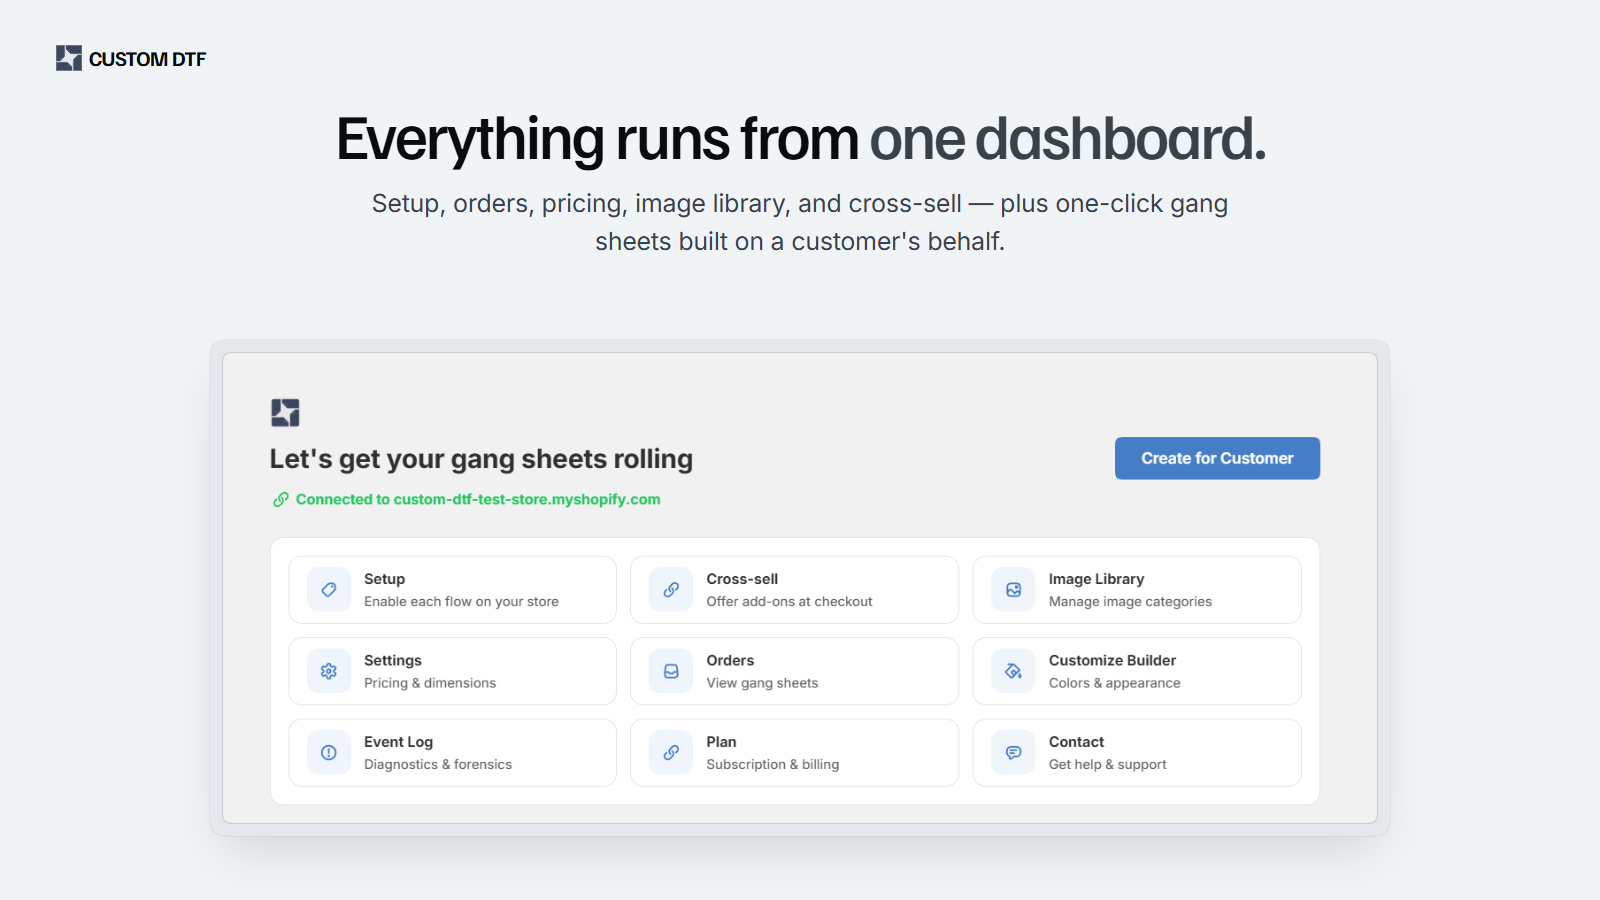Click the Event Log alert icon

point(329,753)
